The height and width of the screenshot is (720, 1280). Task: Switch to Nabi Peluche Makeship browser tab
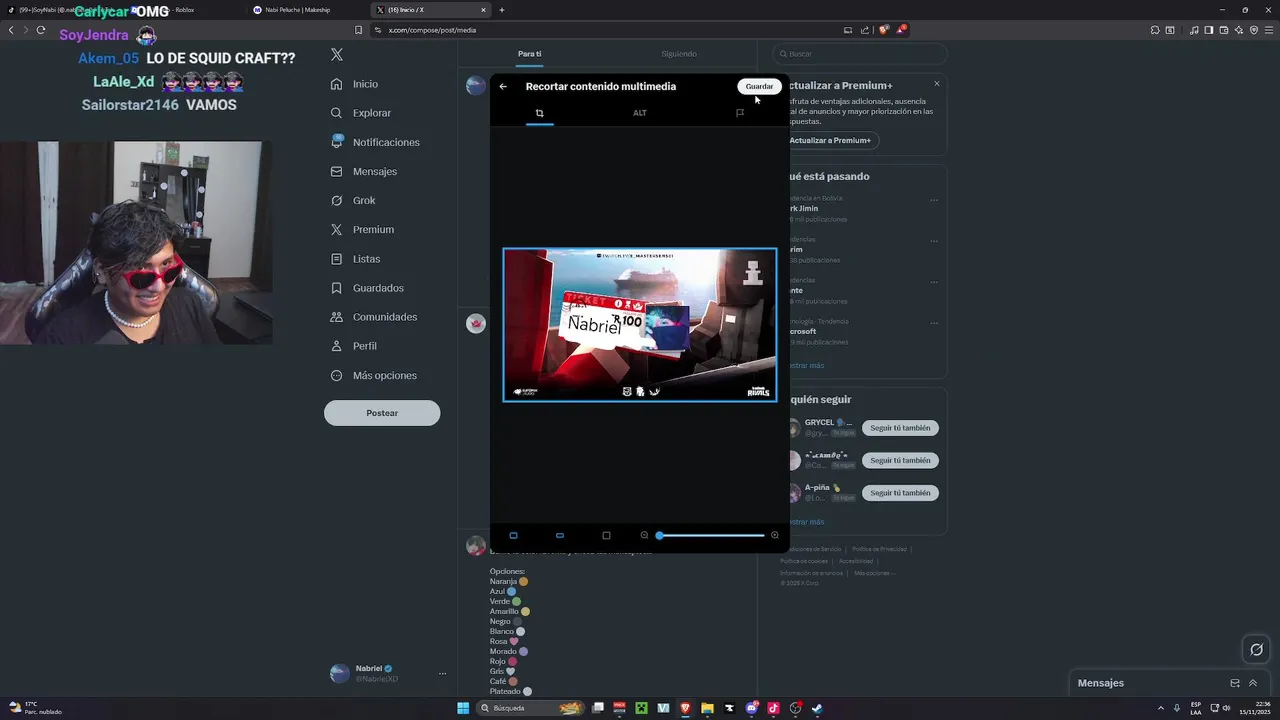(301, 10)
